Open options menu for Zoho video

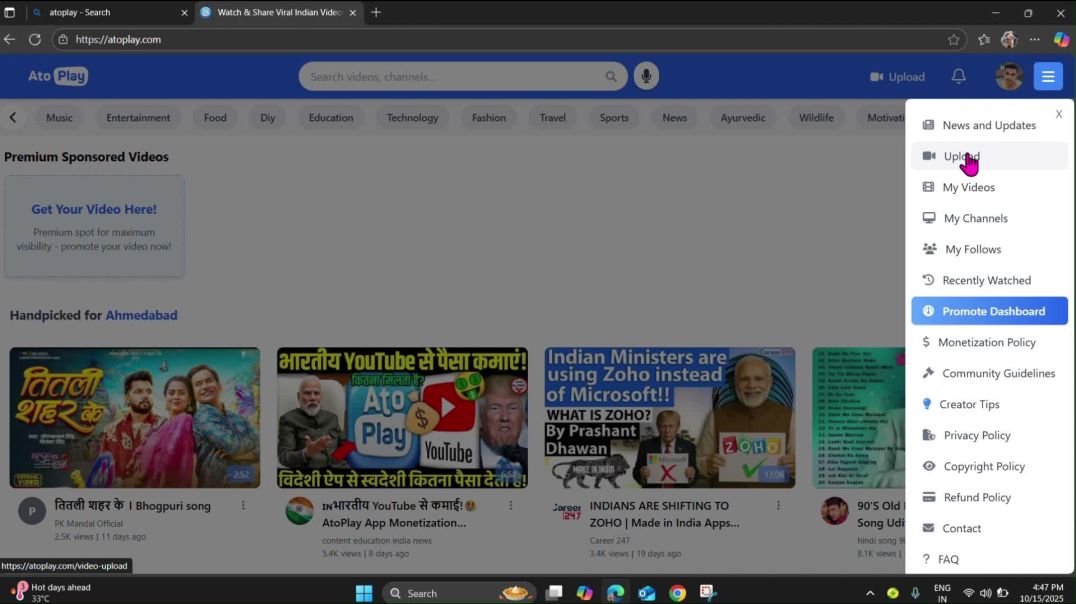(778, 506)
